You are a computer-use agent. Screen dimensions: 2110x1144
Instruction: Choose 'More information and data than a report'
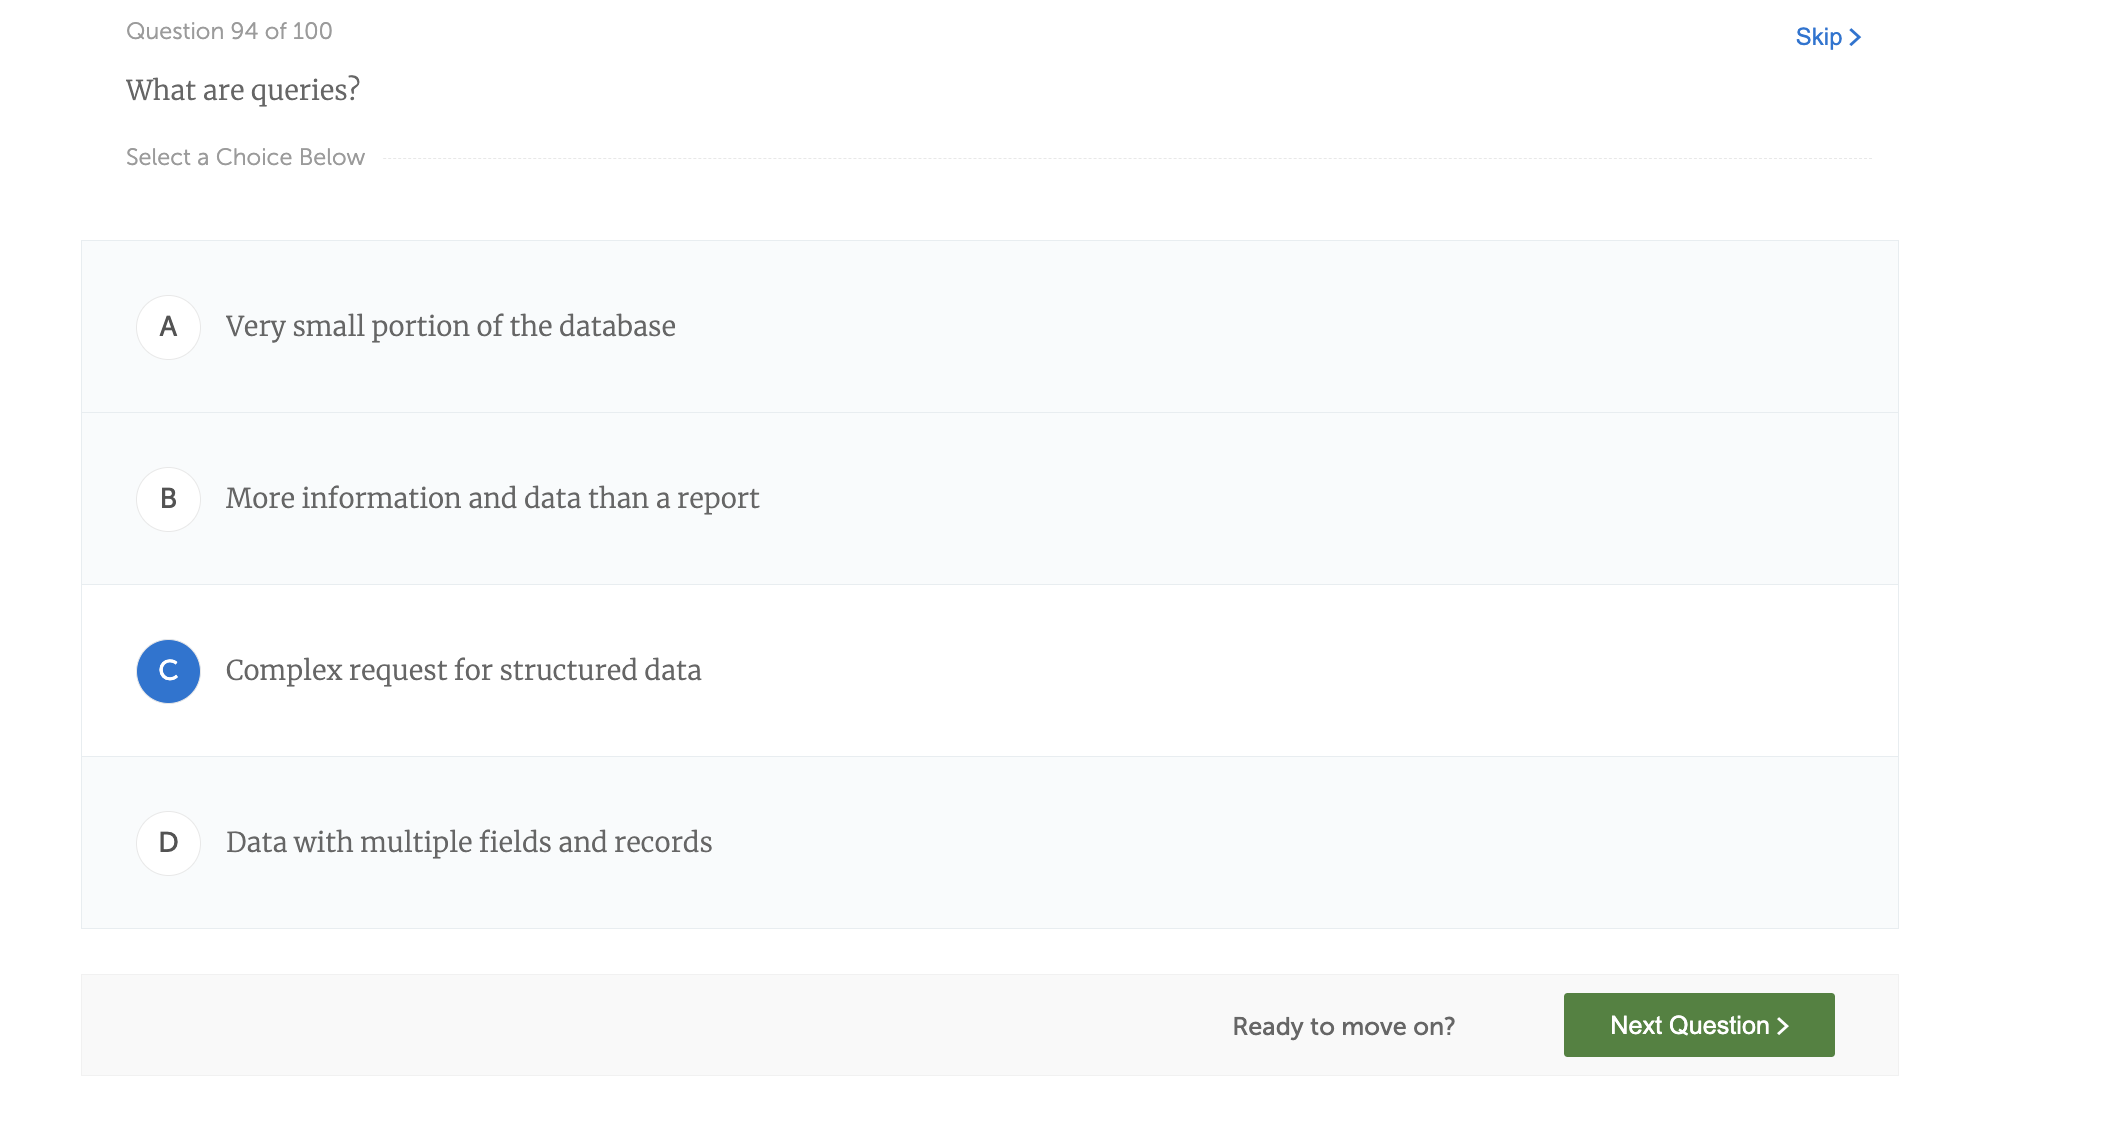click(492, 499)
